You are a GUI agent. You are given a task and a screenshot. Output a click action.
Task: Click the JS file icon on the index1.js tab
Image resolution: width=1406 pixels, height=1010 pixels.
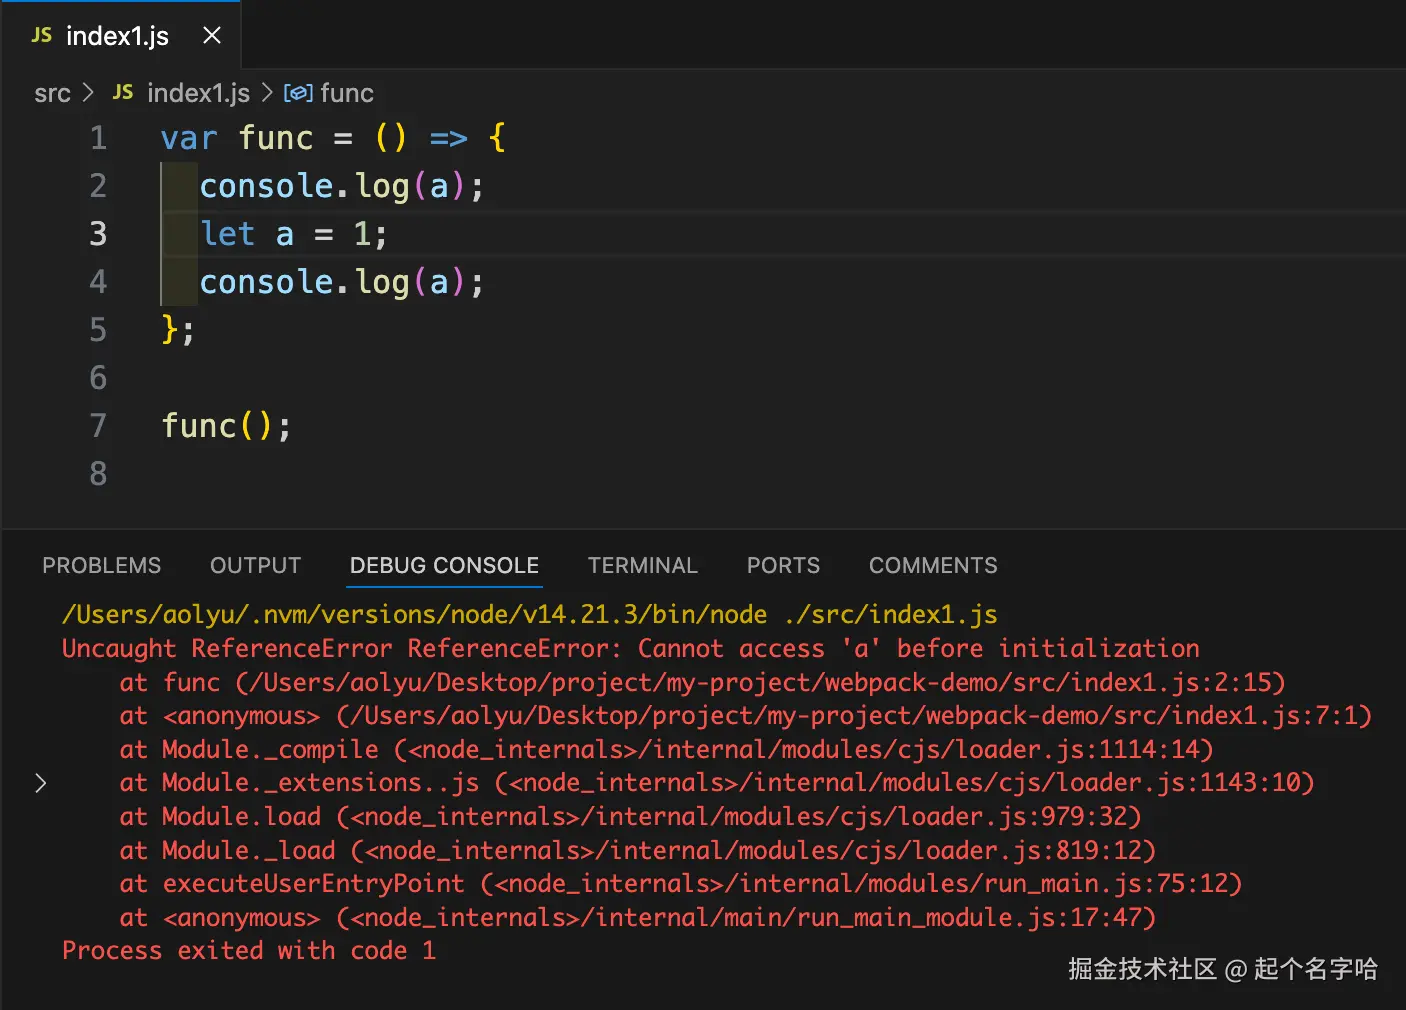coord(41,35)
